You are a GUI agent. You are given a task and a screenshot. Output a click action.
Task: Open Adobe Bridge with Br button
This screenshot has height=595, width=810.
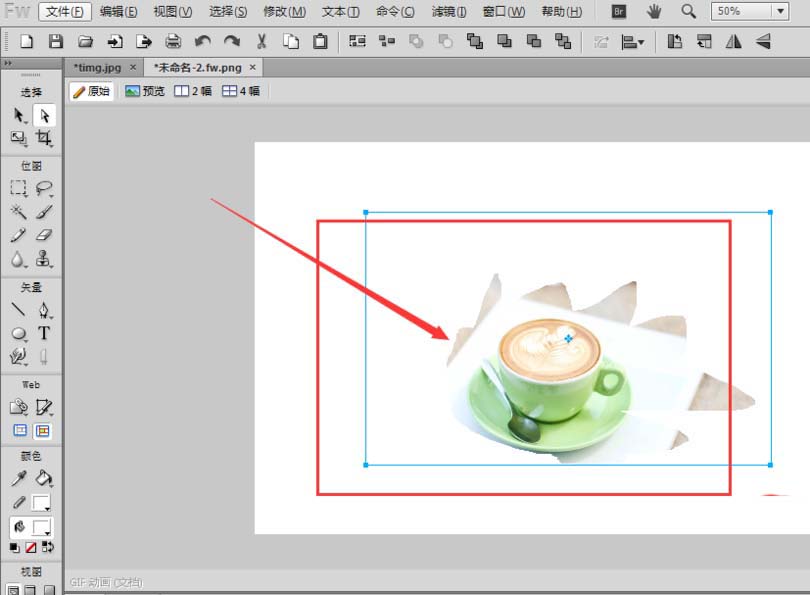click(x=619, y=12)
